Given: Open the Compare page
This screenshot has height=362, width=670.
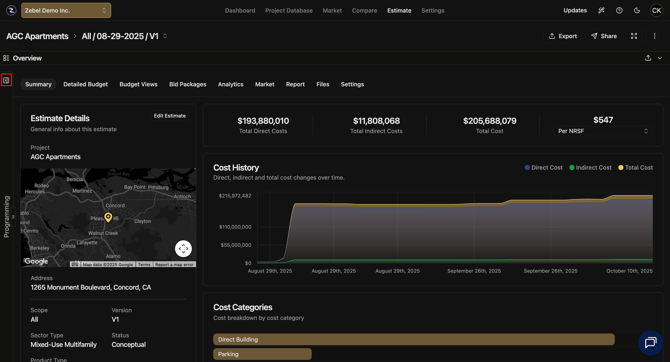Looking at the screenshot, I should 364,11.
